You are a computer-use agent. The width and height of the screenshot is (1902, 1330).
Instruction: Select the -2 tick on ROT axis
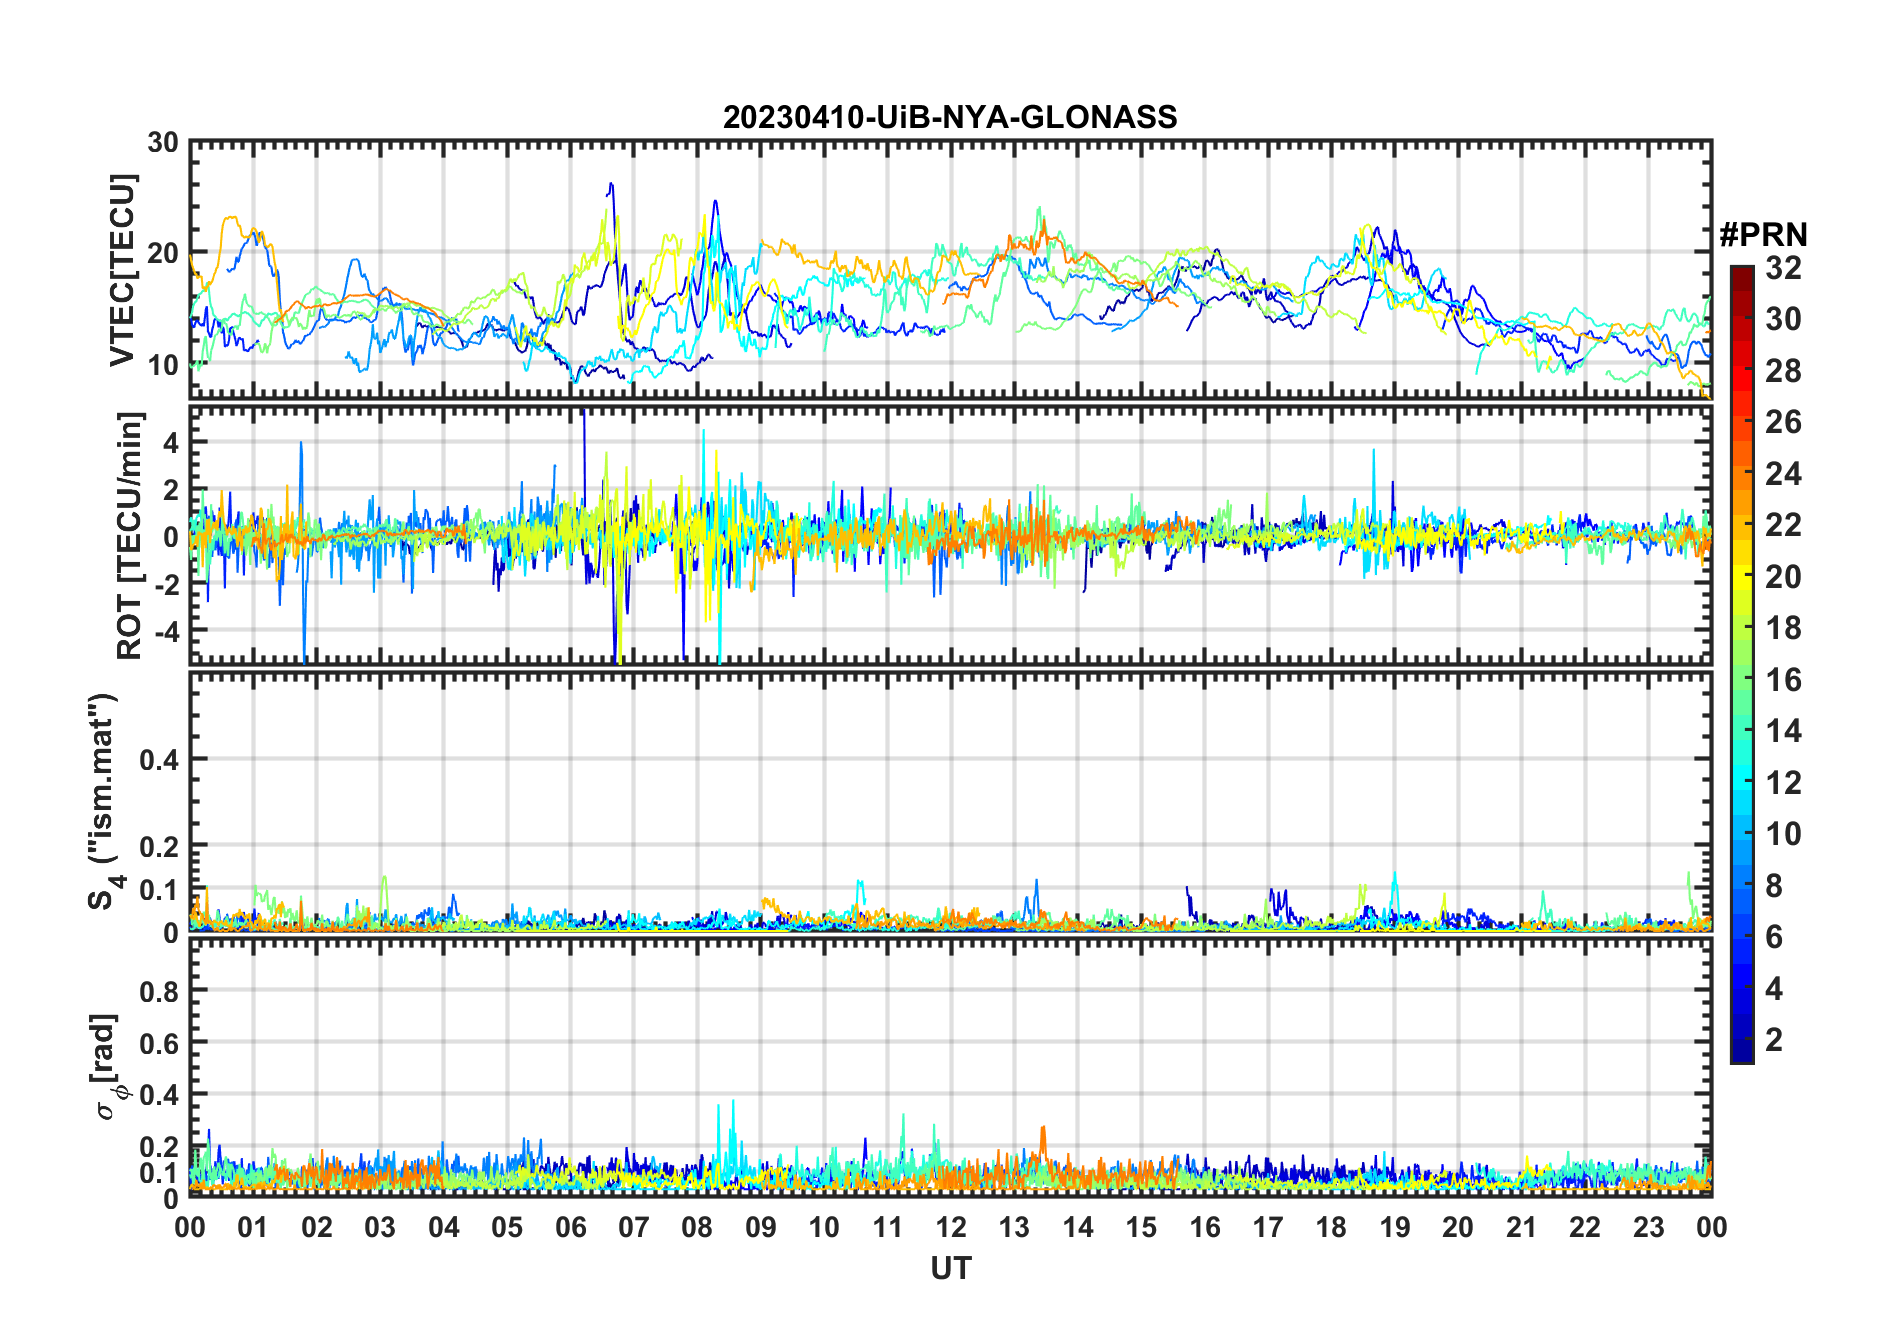coord(166,584)
